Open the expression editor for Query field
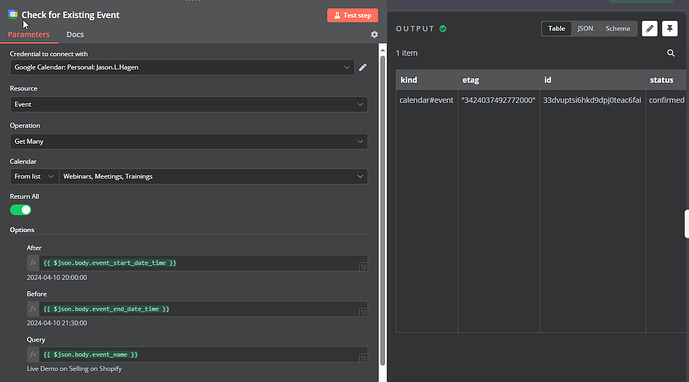 pyautogui.click(x=363, y=358)
